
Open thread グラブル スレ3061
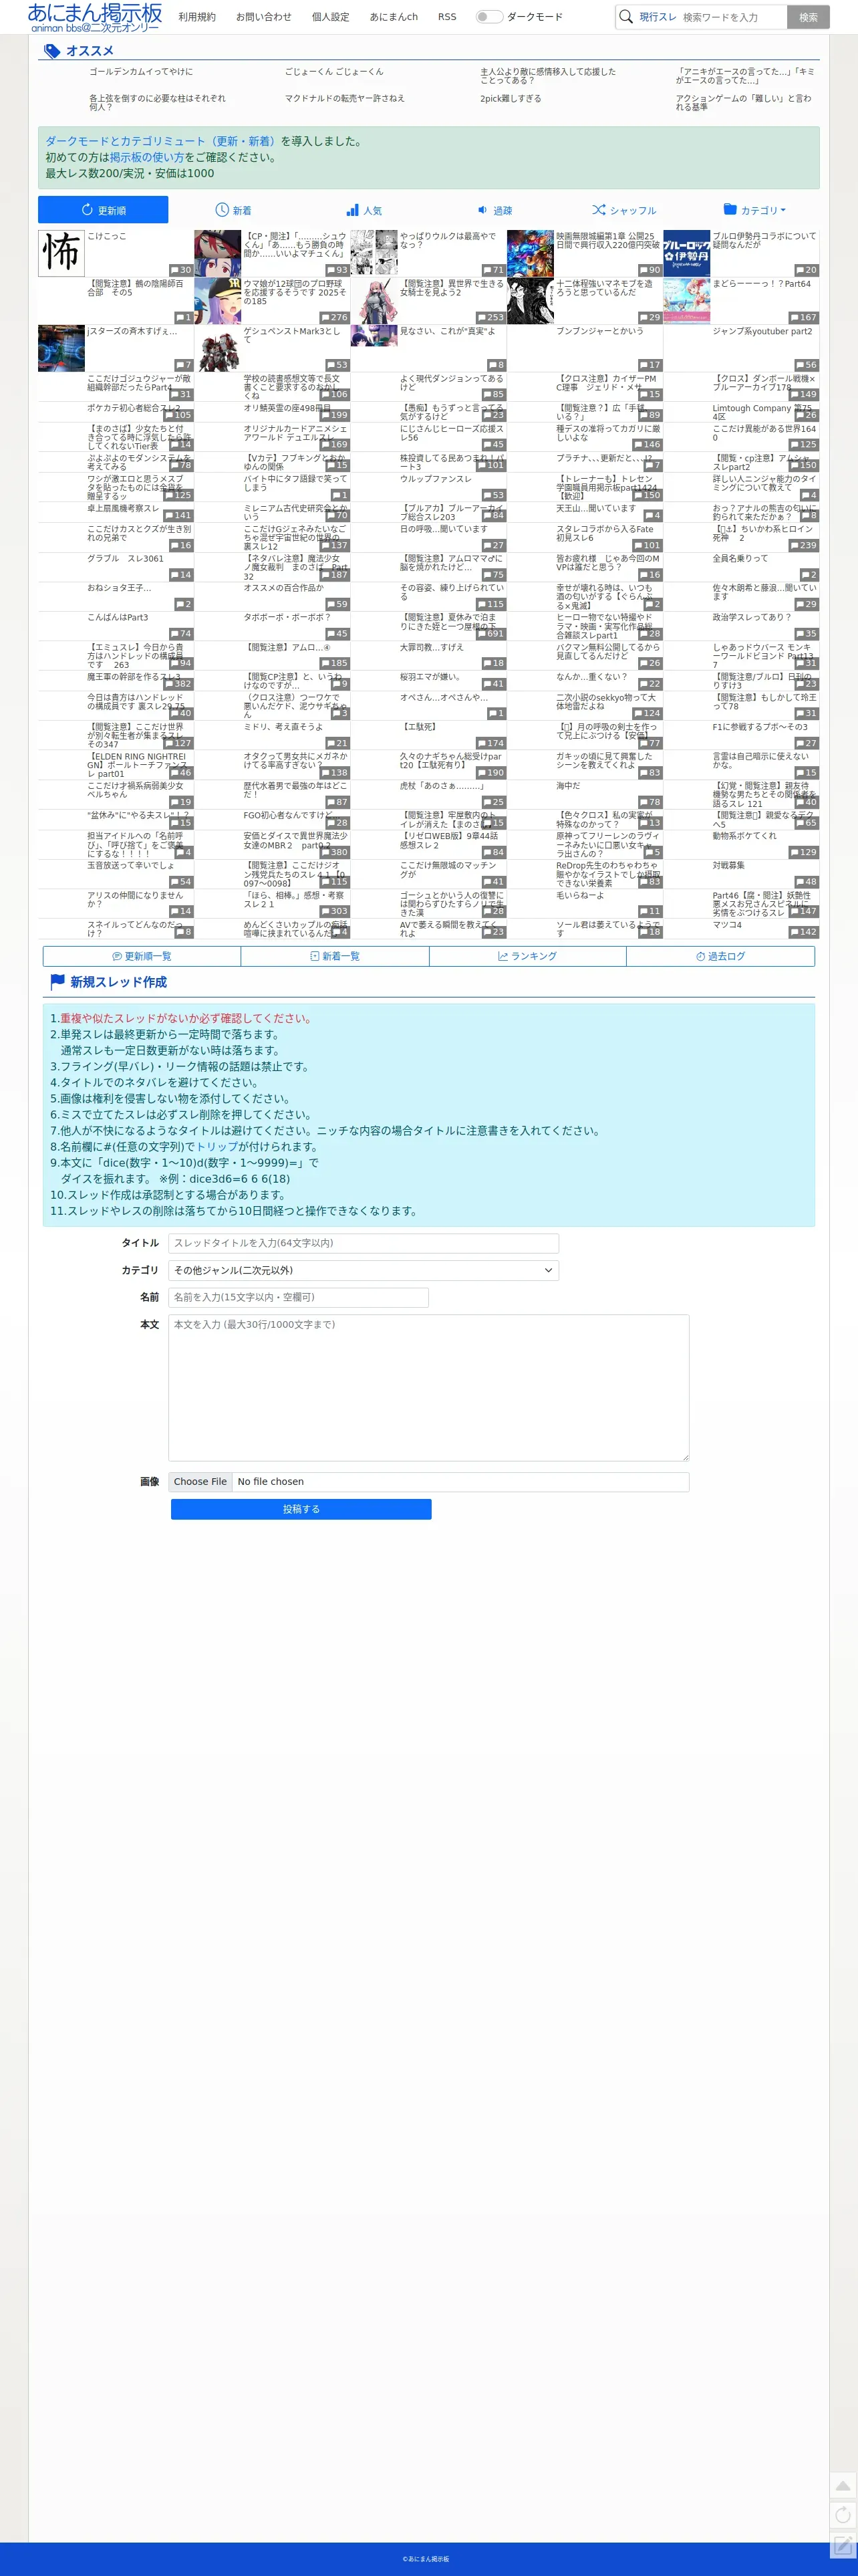(125, 558)
